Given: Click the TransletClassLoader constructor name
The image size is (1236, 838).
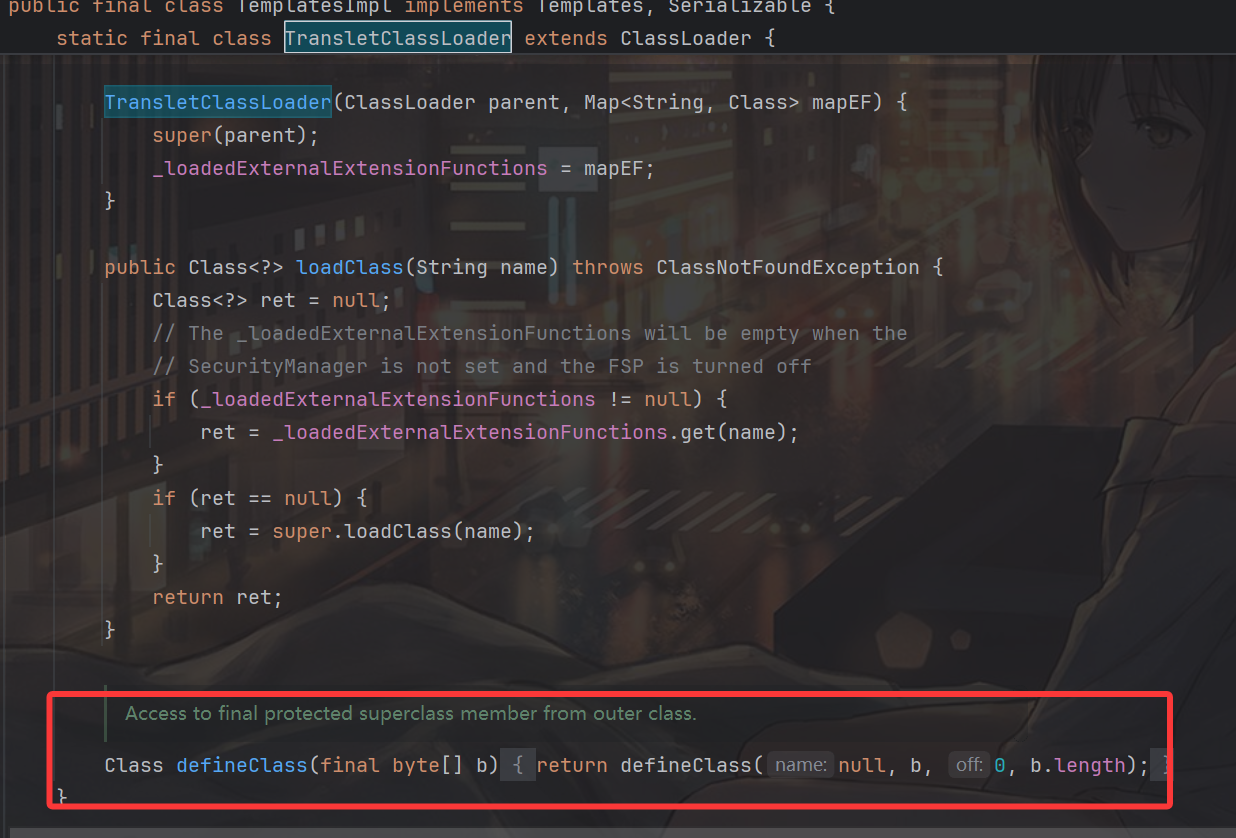Looking at the screenshot, I should tap(217, 103).
